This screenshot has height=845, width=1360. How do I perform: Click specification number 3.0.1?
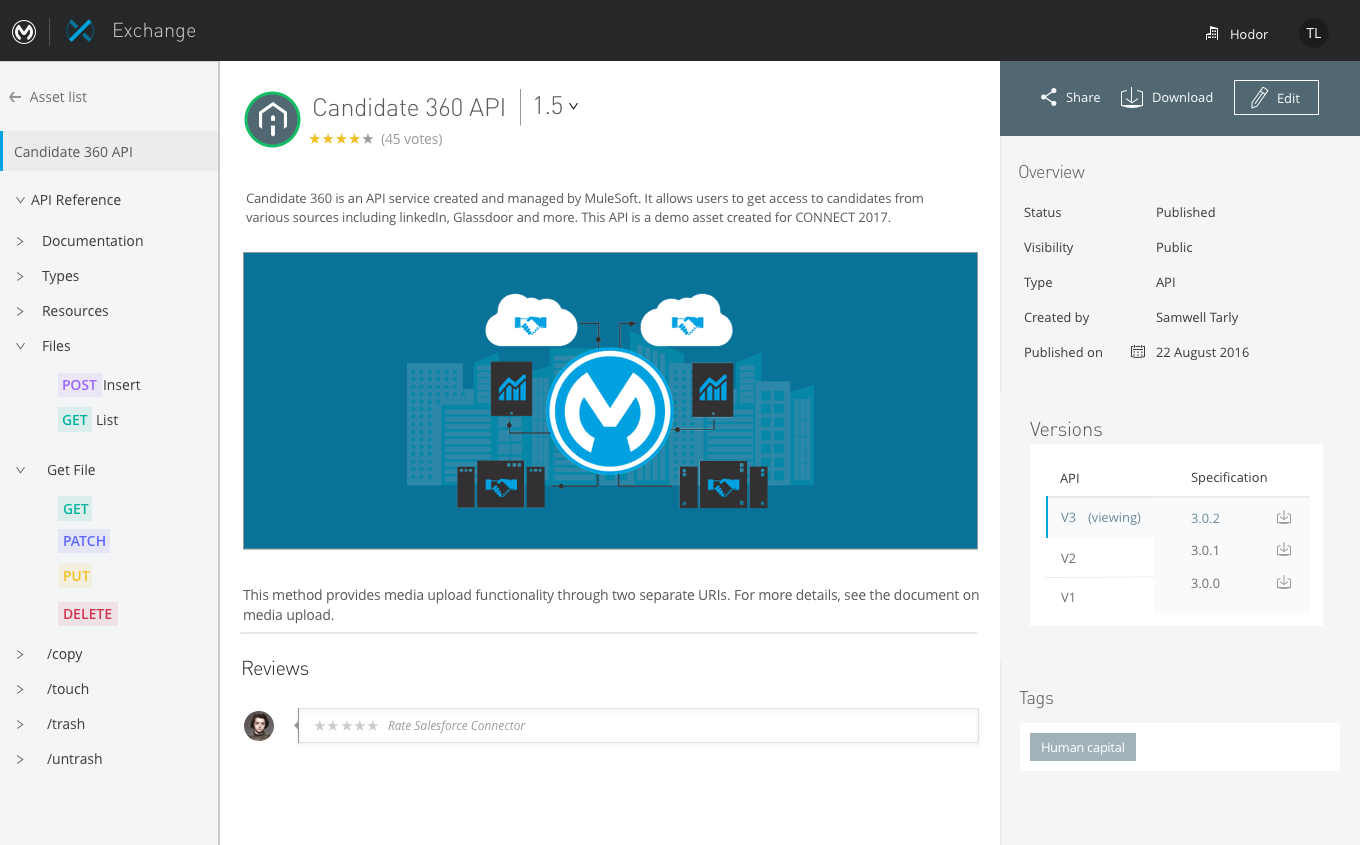click(1205, 550)
